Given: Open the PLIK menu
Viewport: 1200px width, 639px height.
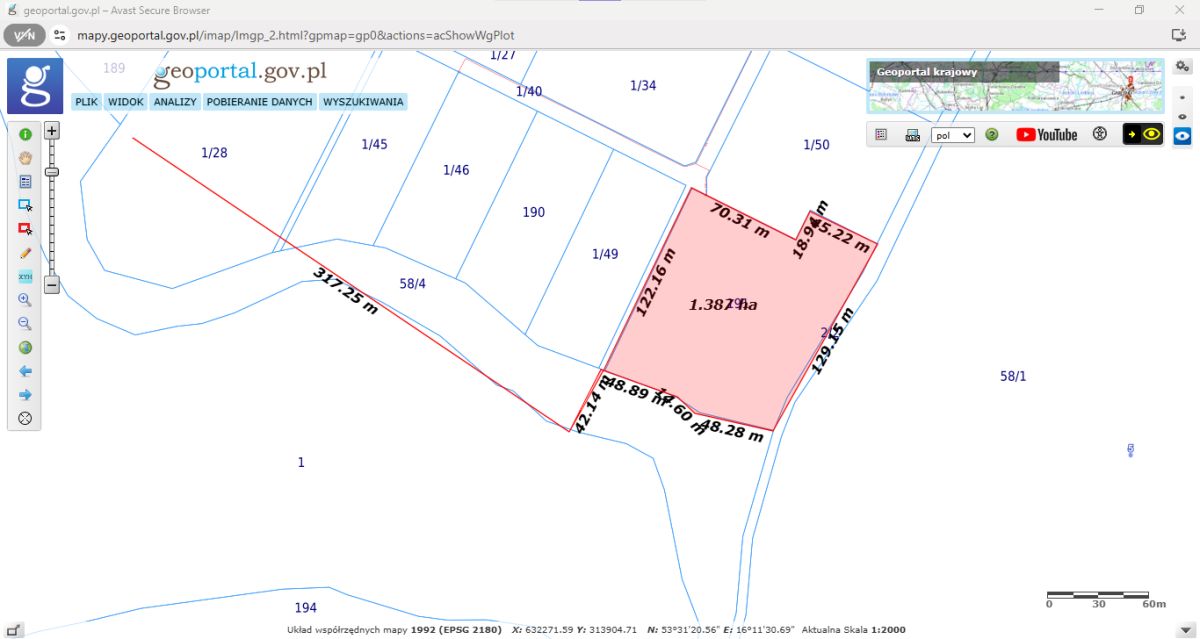Looking at the screenshot, I should (86, 102).
